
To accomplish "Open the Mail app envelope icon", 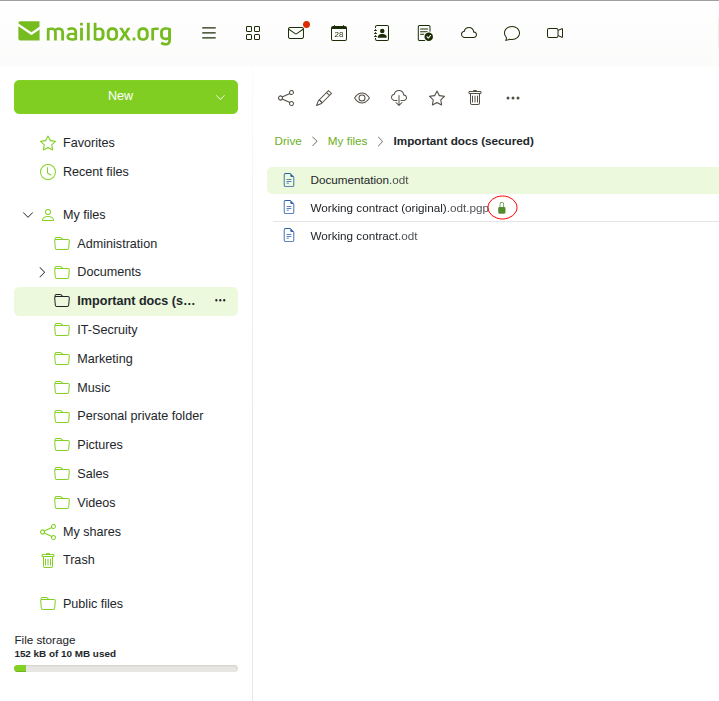I will pyautogui.click(x=296, y=33).
